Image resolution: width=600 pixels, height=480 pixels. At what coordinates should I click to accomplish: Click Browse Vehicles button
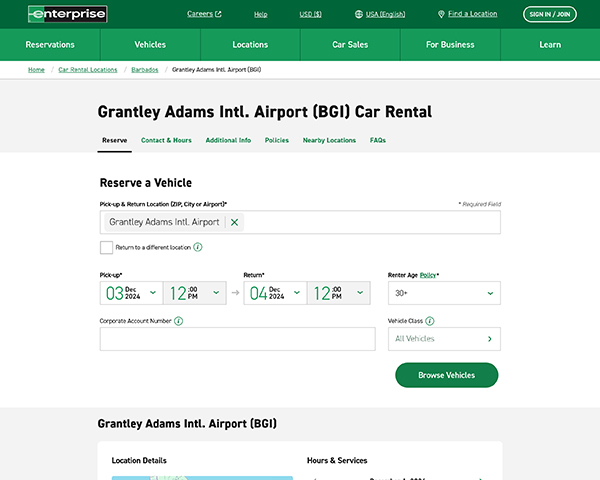(447, 375)
